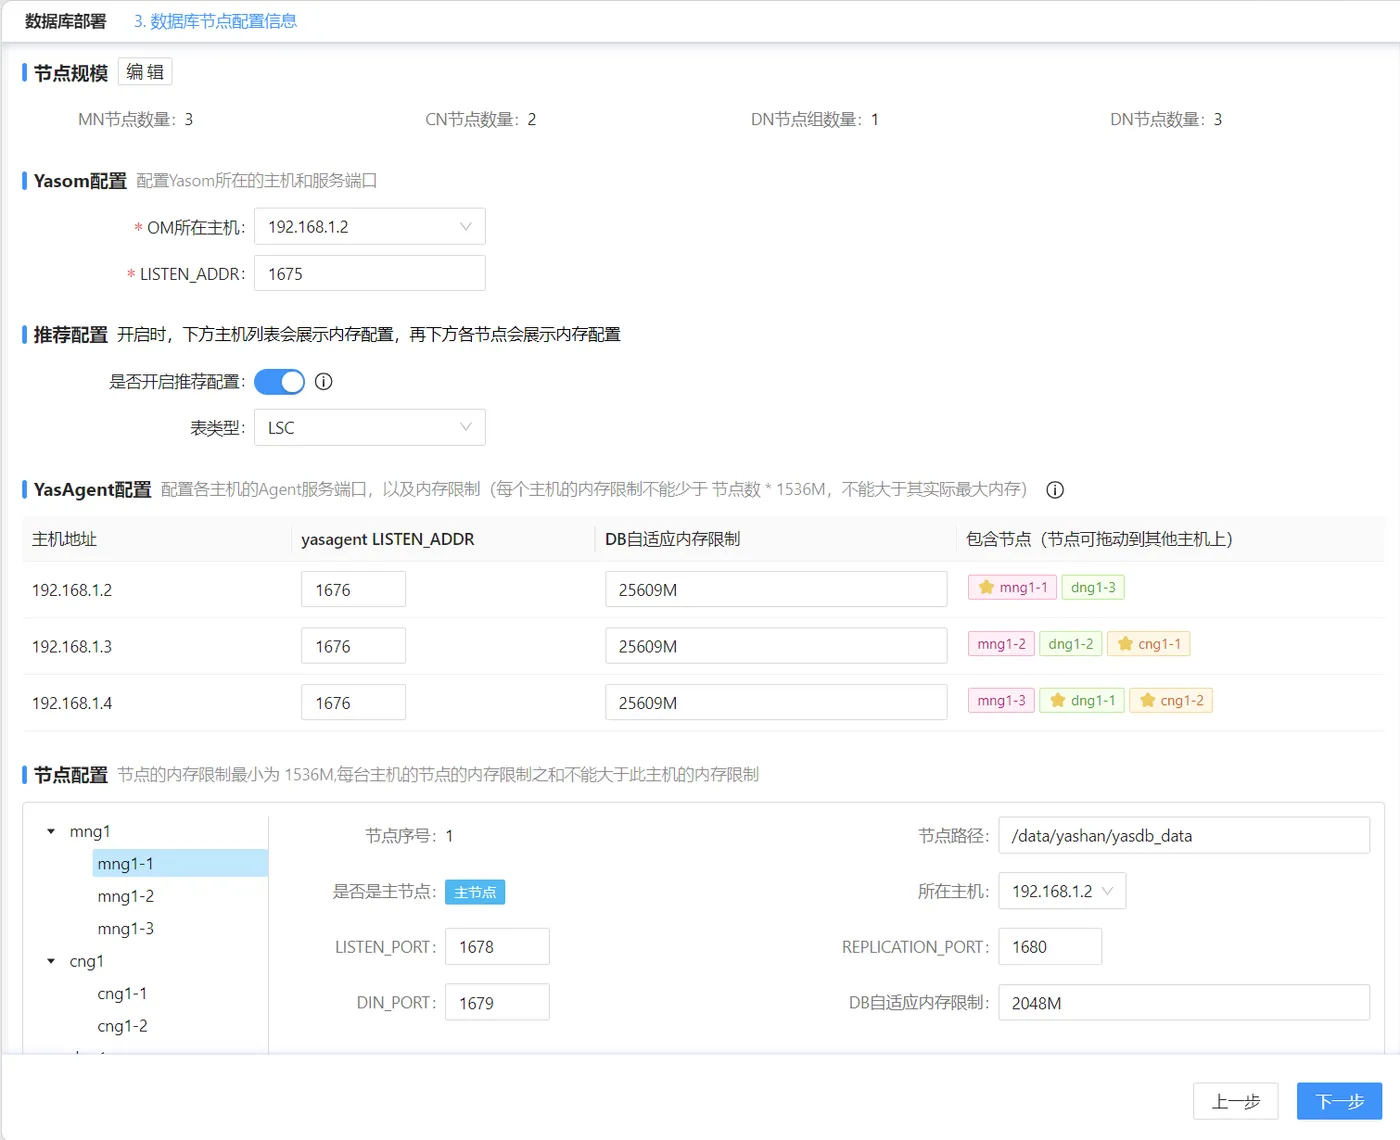
Task: Open the 表类型 LSC dropdown
Action: coord(370,428)
